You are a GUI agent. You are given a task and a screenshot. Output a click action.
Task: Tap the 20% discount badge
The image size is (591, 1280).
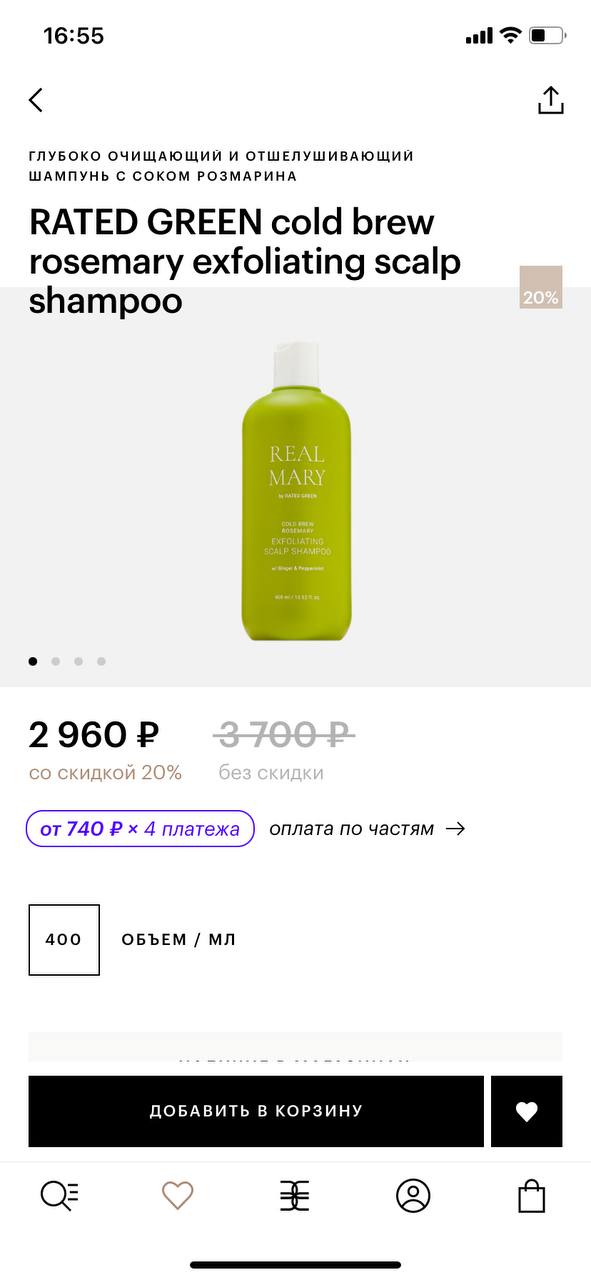[x=541, y=287]
